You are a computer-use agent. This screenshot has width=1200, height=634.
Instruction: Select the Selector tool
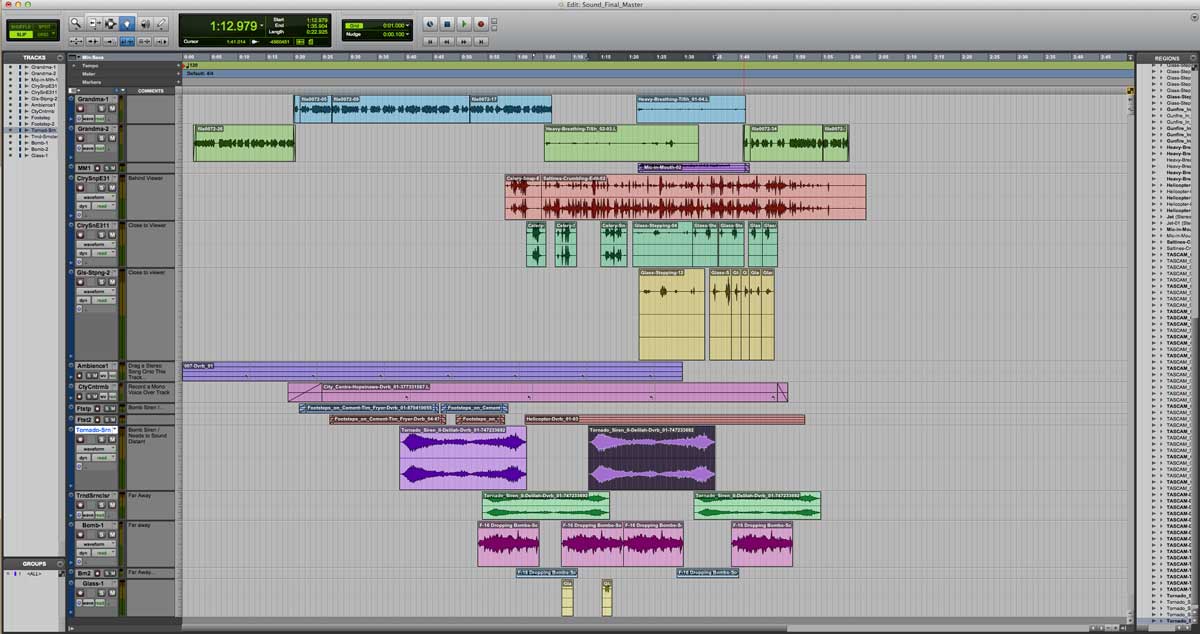[x=110, y=23]
